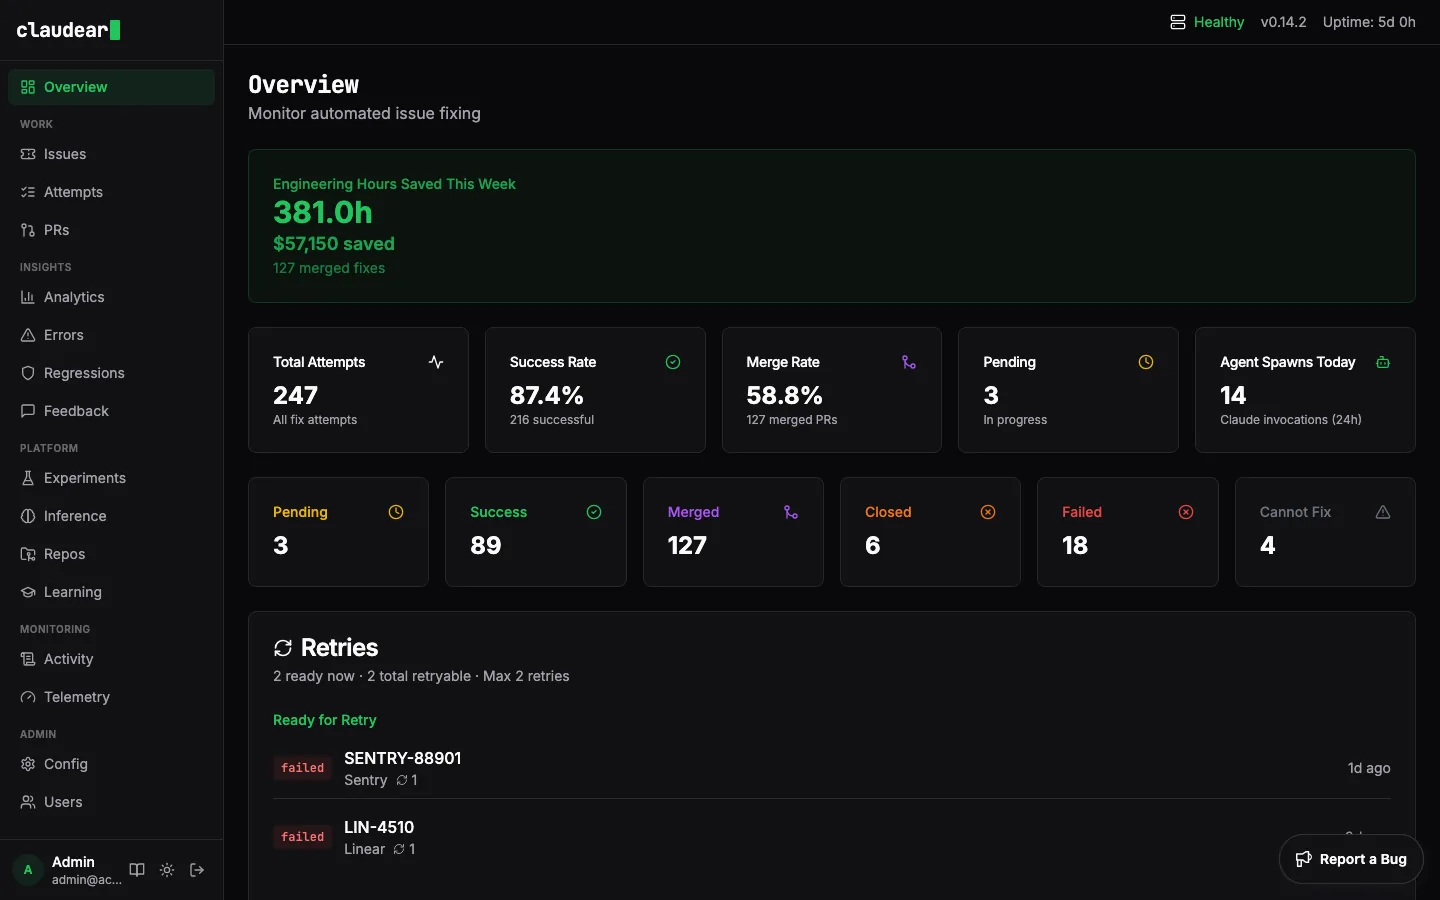Image resolution: width=1440 pixels, height=900 pixels.
Task: Log out using the logout arrow icon
Action: tap(197, 870)
